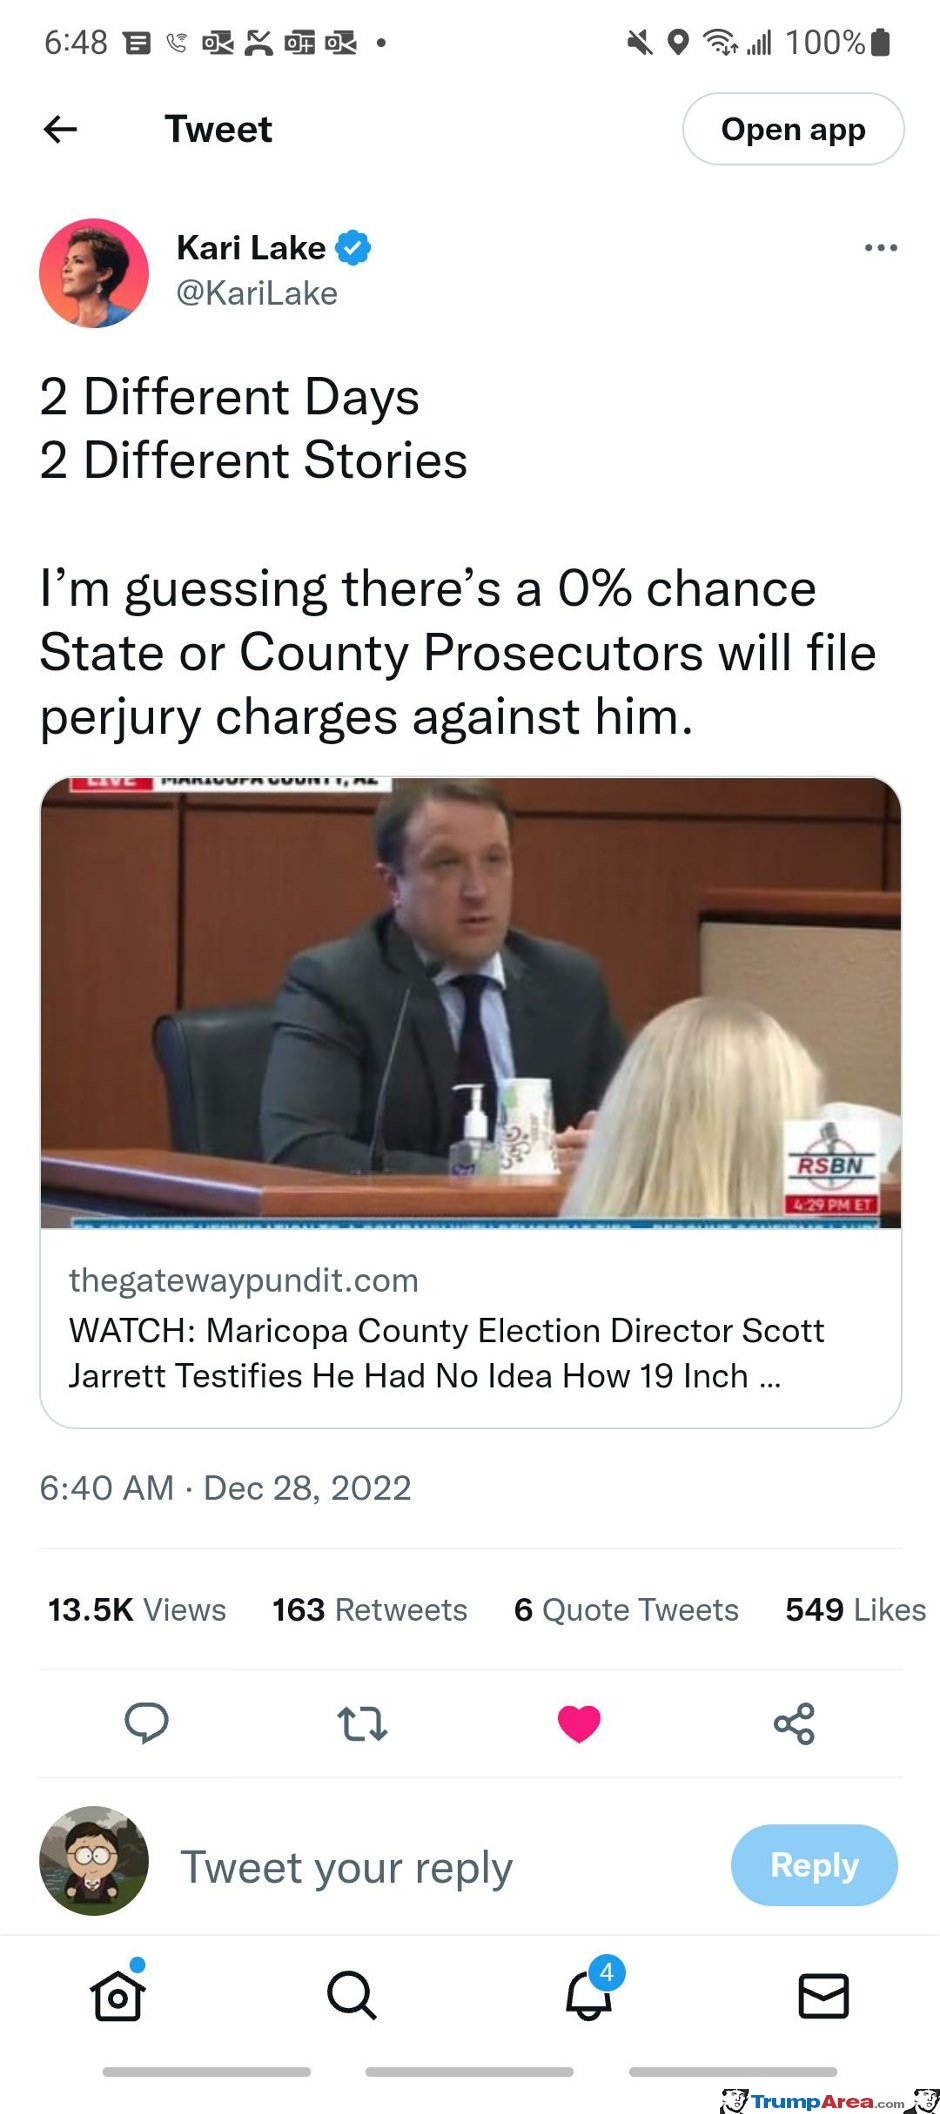This screenshot has width=940, height=2114.
Task: Open the courtroom video preview image
Action: pos(471,1002)
